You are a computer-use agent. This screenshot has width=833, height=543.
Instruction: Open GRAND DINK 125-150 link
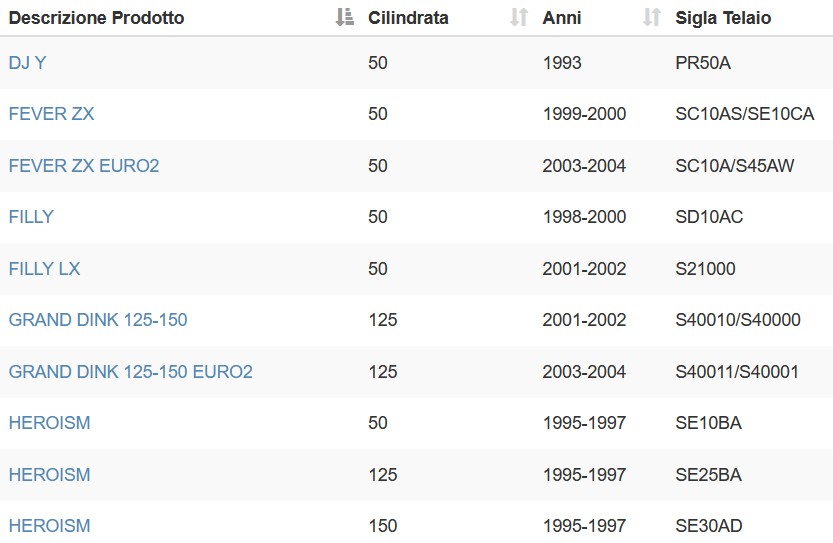coord(98,320)
